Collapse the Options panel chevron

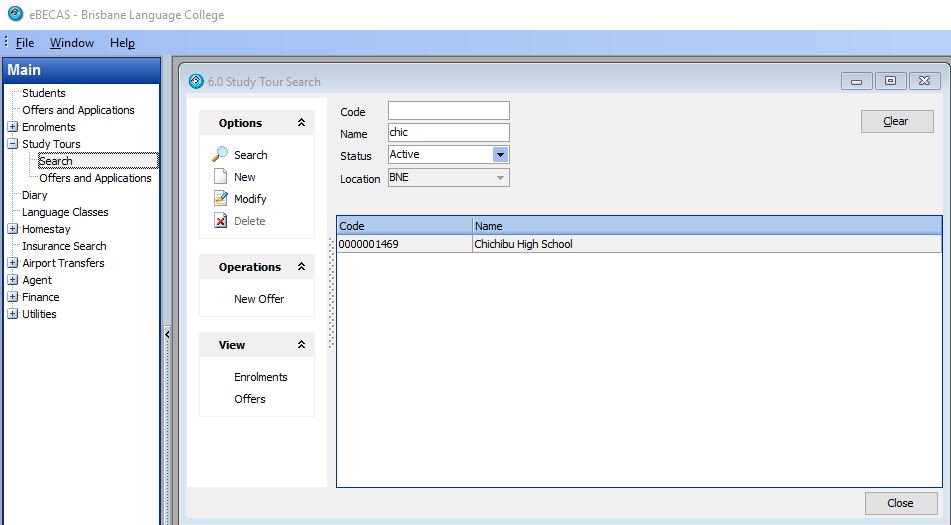301,123
